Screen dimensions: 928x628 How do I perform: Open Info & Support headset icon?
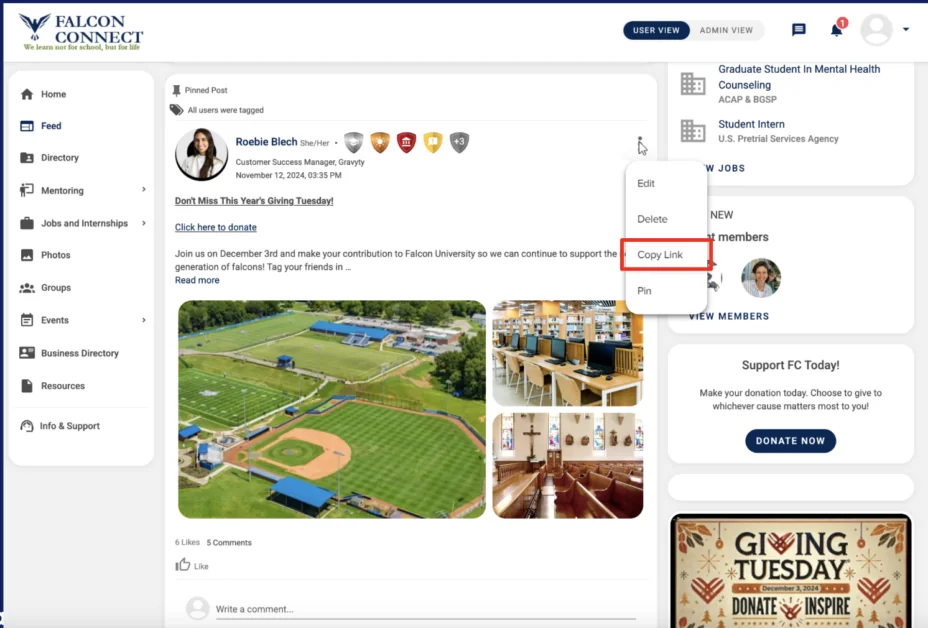click(27, 426)
